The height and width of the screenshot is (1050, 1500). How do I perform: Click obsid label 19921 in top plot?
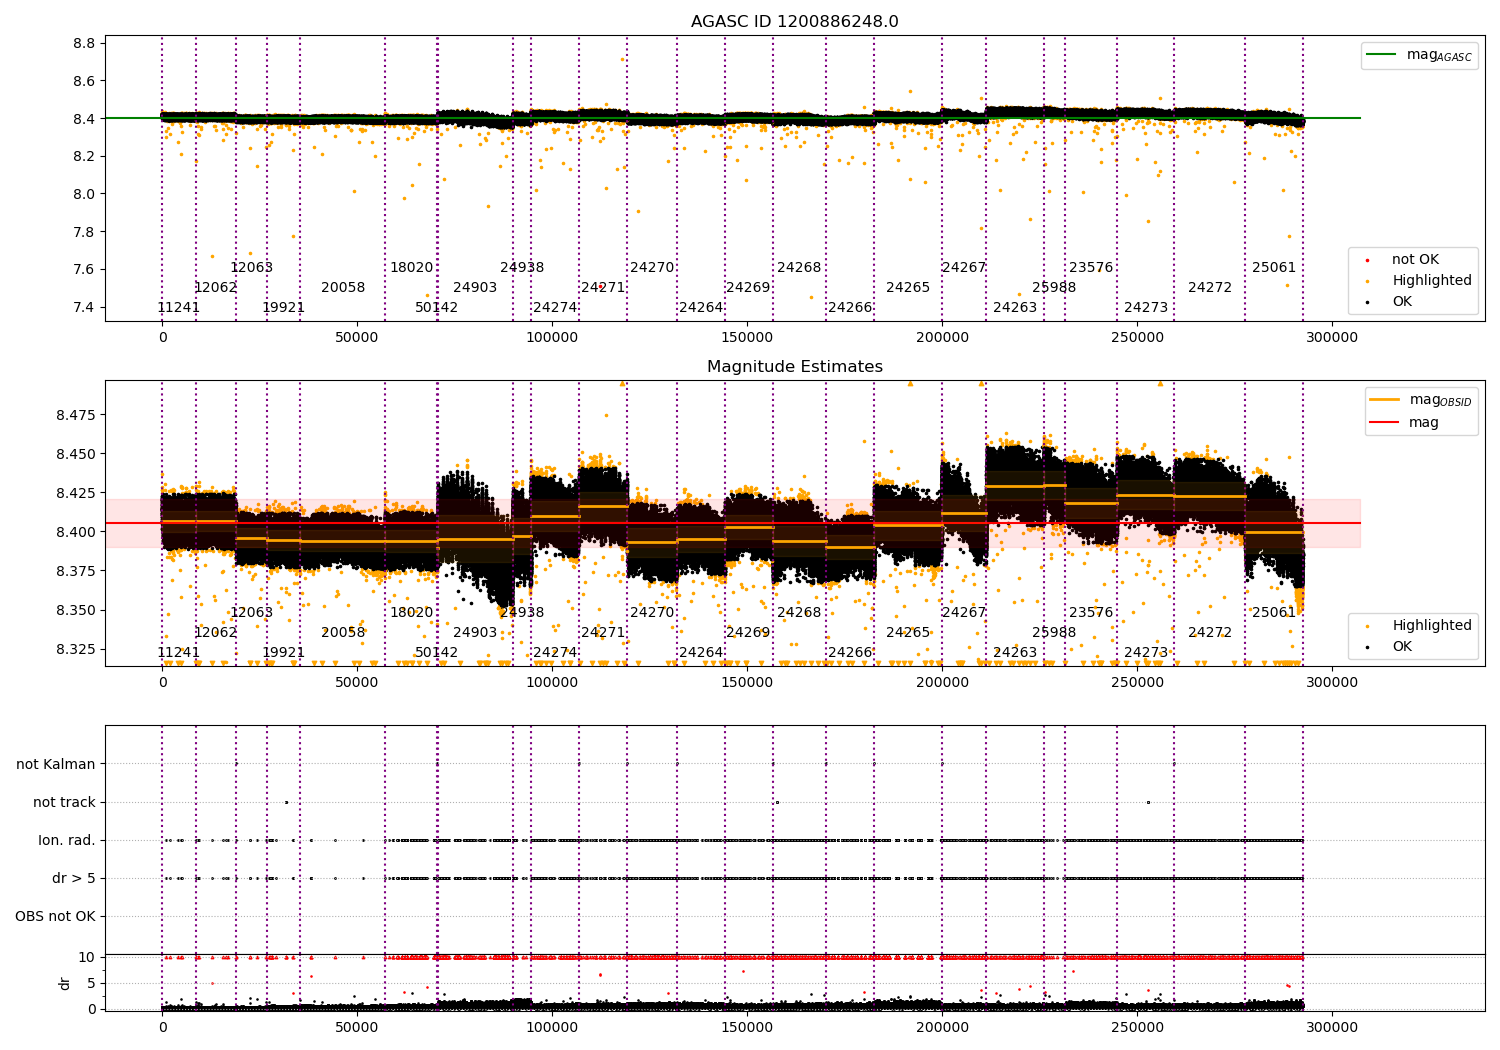[284, 307]
